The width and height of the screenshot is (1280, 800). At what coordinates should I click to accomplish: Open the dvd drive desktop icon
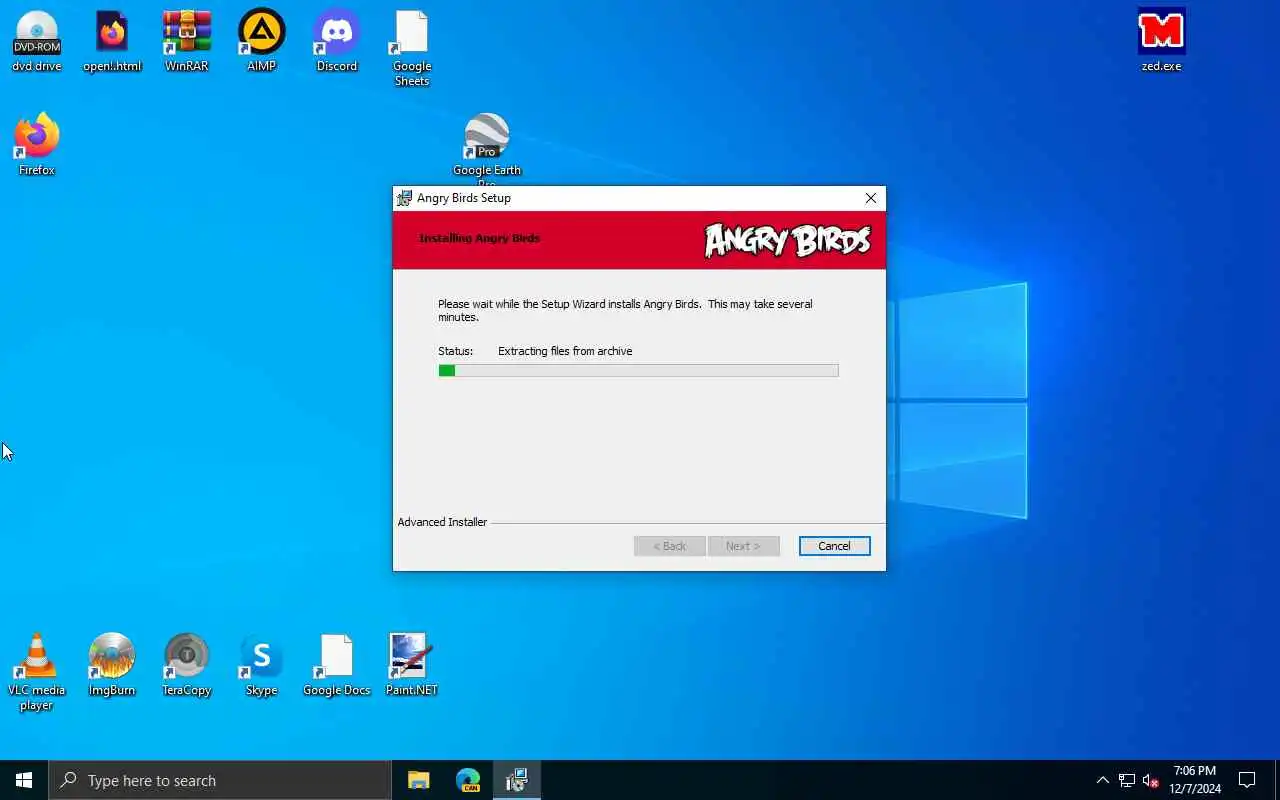37,42
